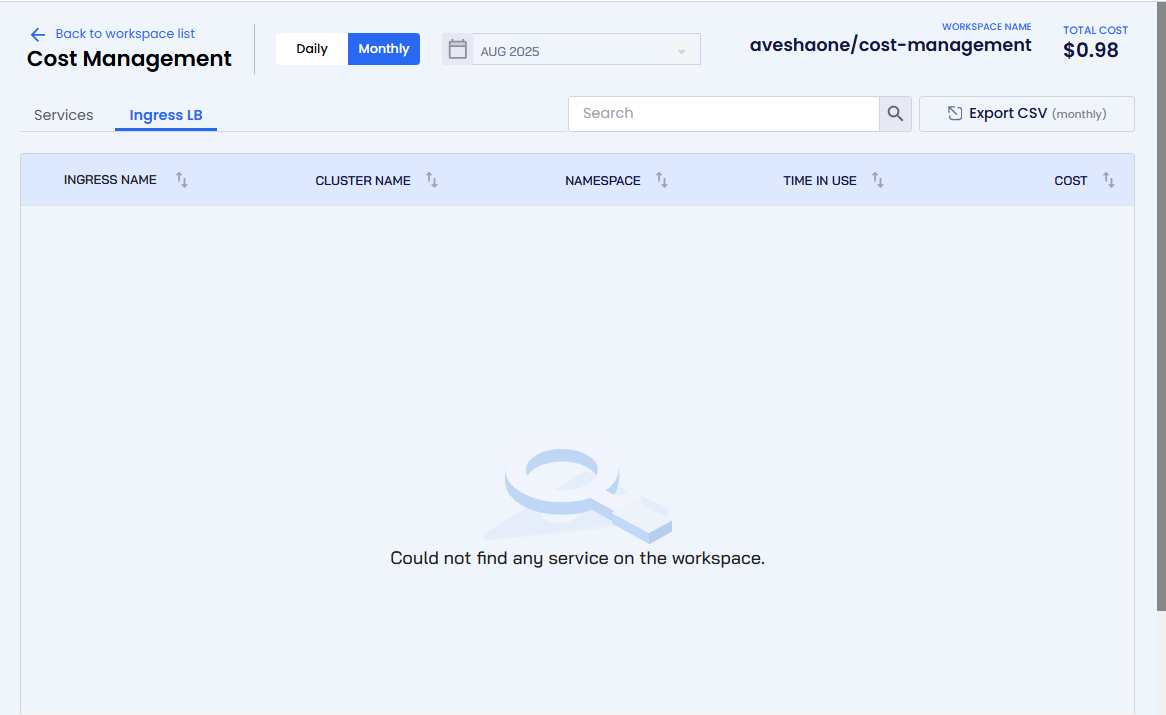Open the AUG 2025 month dropdown
The height and width of the screenshot is (715, 1166).
(580, 51)
